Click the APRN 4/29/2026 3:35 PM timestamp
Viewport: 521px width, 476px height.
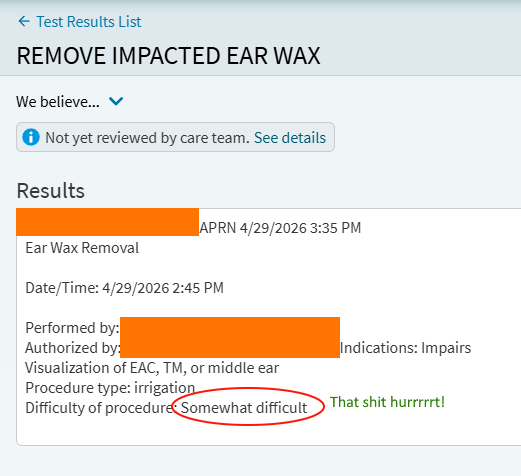(x=280, y=228)
